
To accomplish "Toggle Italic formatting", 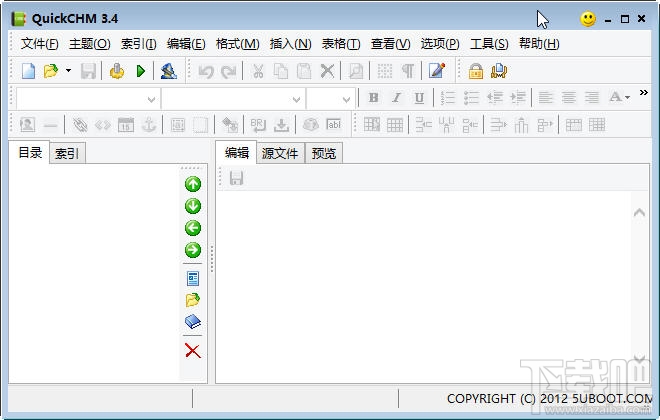I will coord(396,98).
